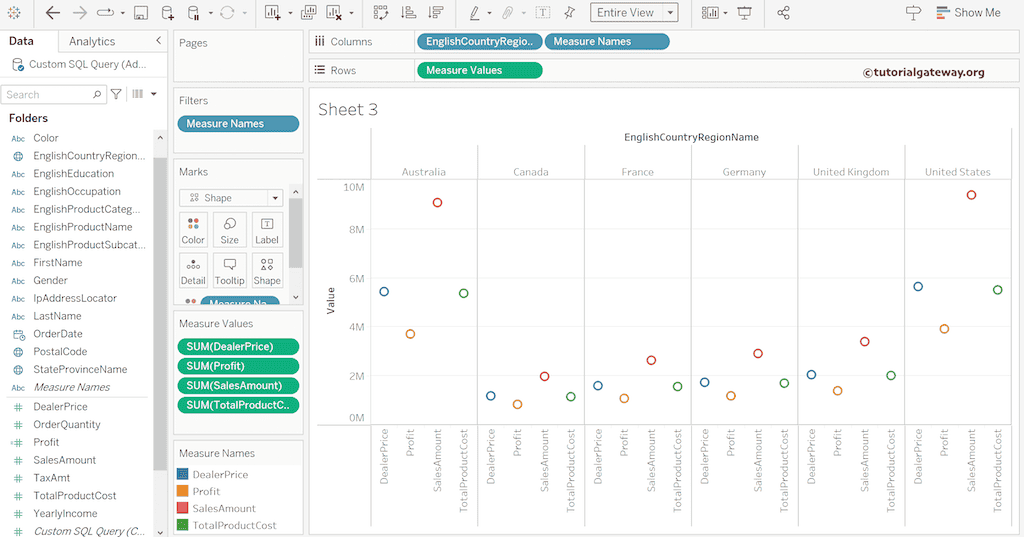Click the Australia SalesAmount red circle mark
This screenshot has width=1024, height=537.
pyautogui.click(x=438, y=203)
